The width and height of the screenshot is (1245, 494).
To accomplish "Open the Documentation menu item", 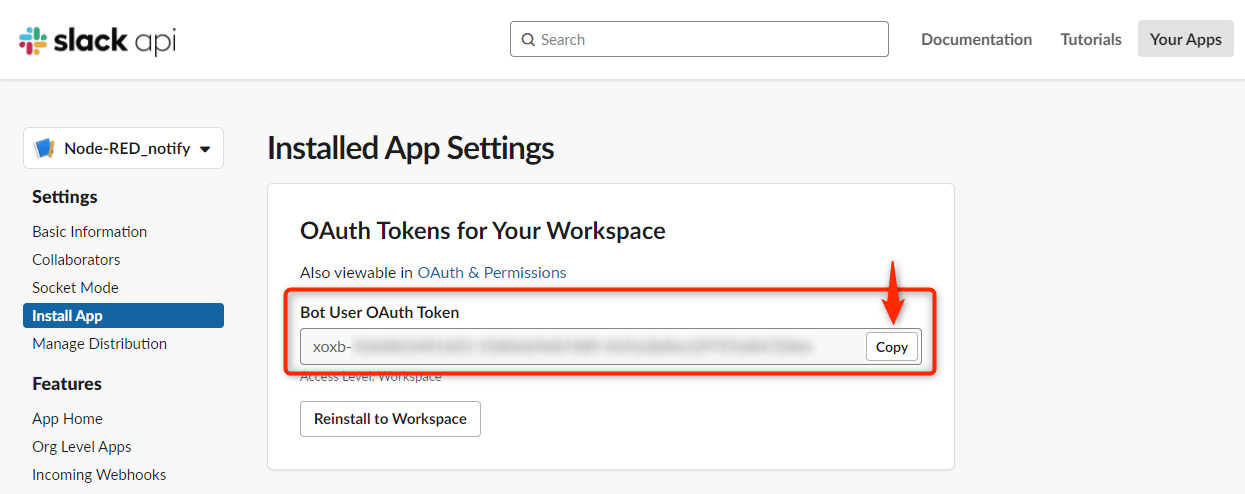I will pos(976,39).
